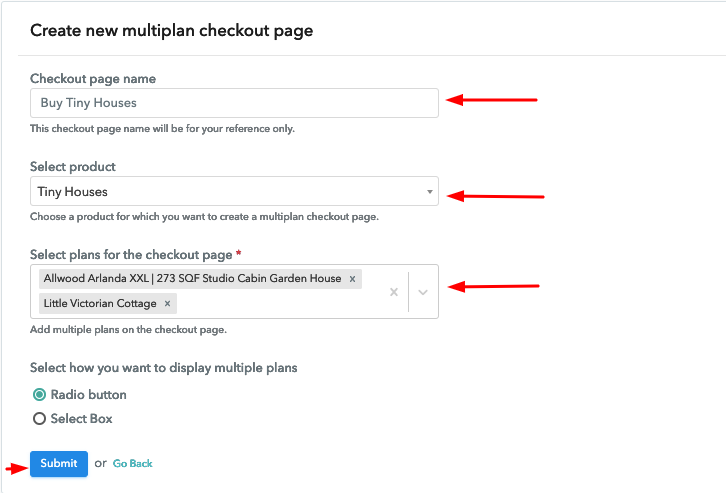Click the "Checkout page name" field label

pyautogui.click(x=93, y=79)
